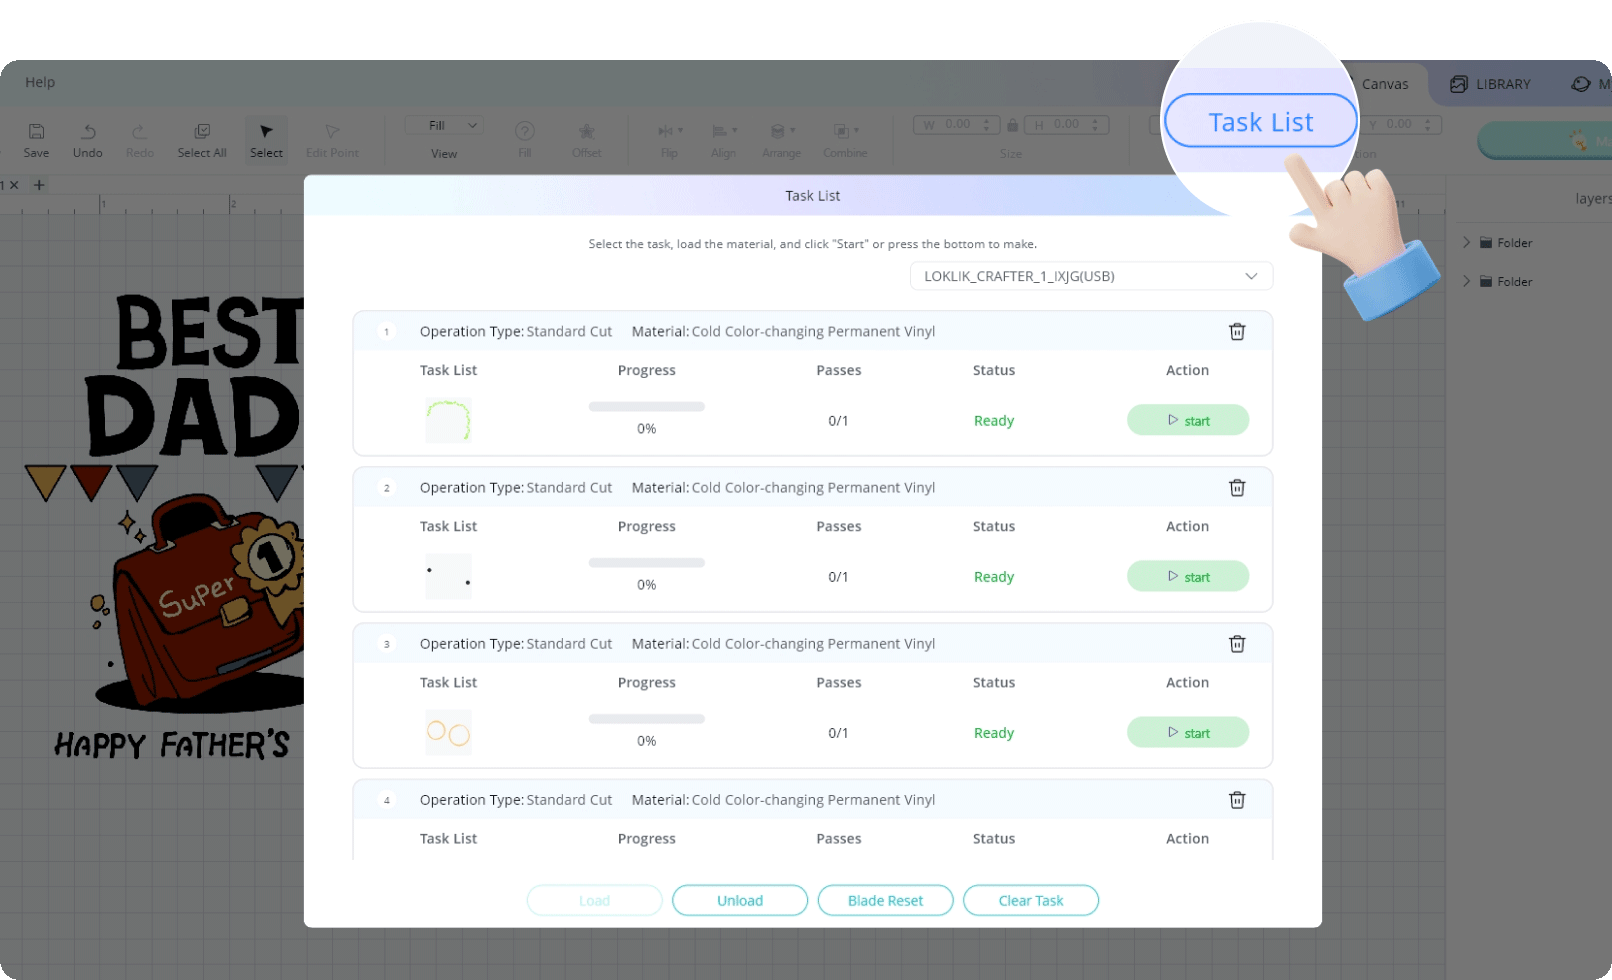This screenshot has width=1612, height=980.
Task: Expand the first Folder in layers
Action: click(1466, 243)
